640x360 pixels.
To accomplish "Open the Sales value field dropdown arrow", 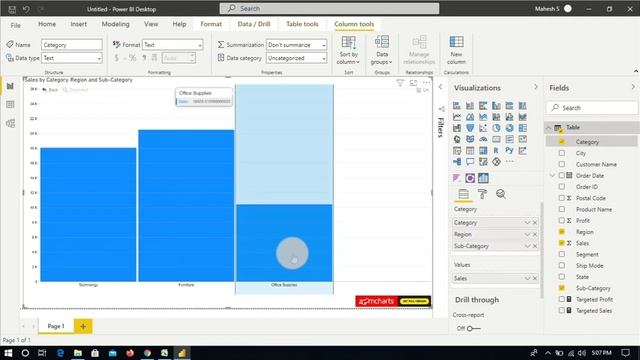I will (527, 278).
